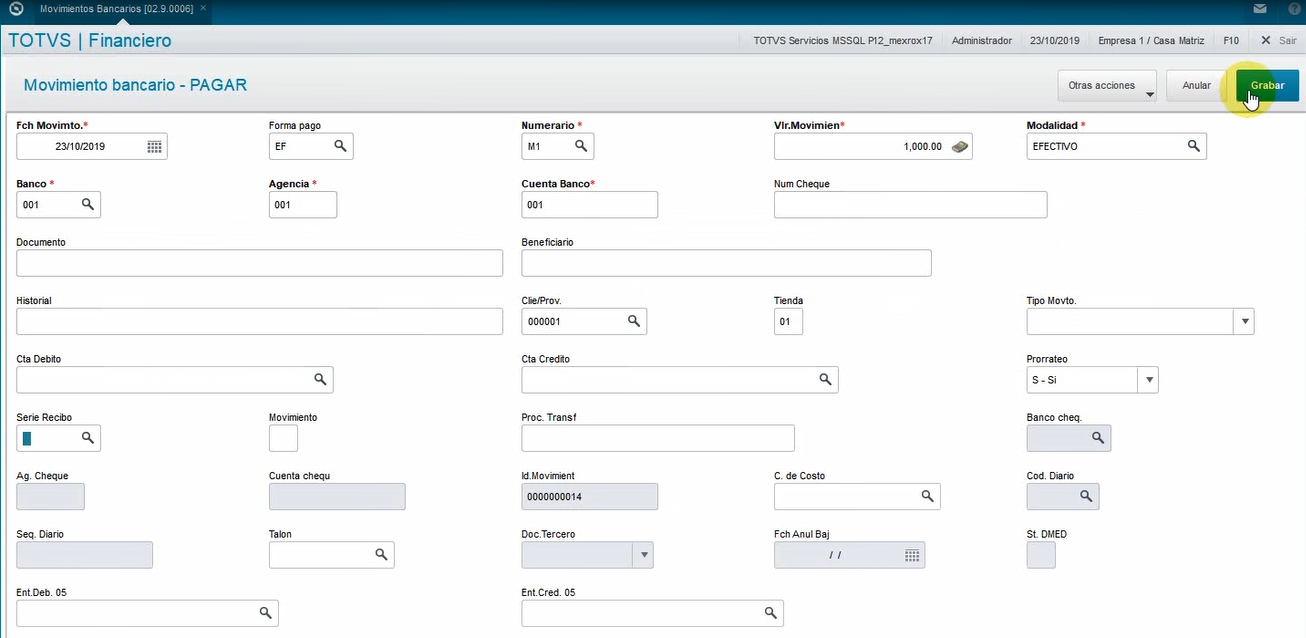Screen dimensions: 1306x638
Task: Search Cta Debito lookup icon
Action: coord(320,379)
